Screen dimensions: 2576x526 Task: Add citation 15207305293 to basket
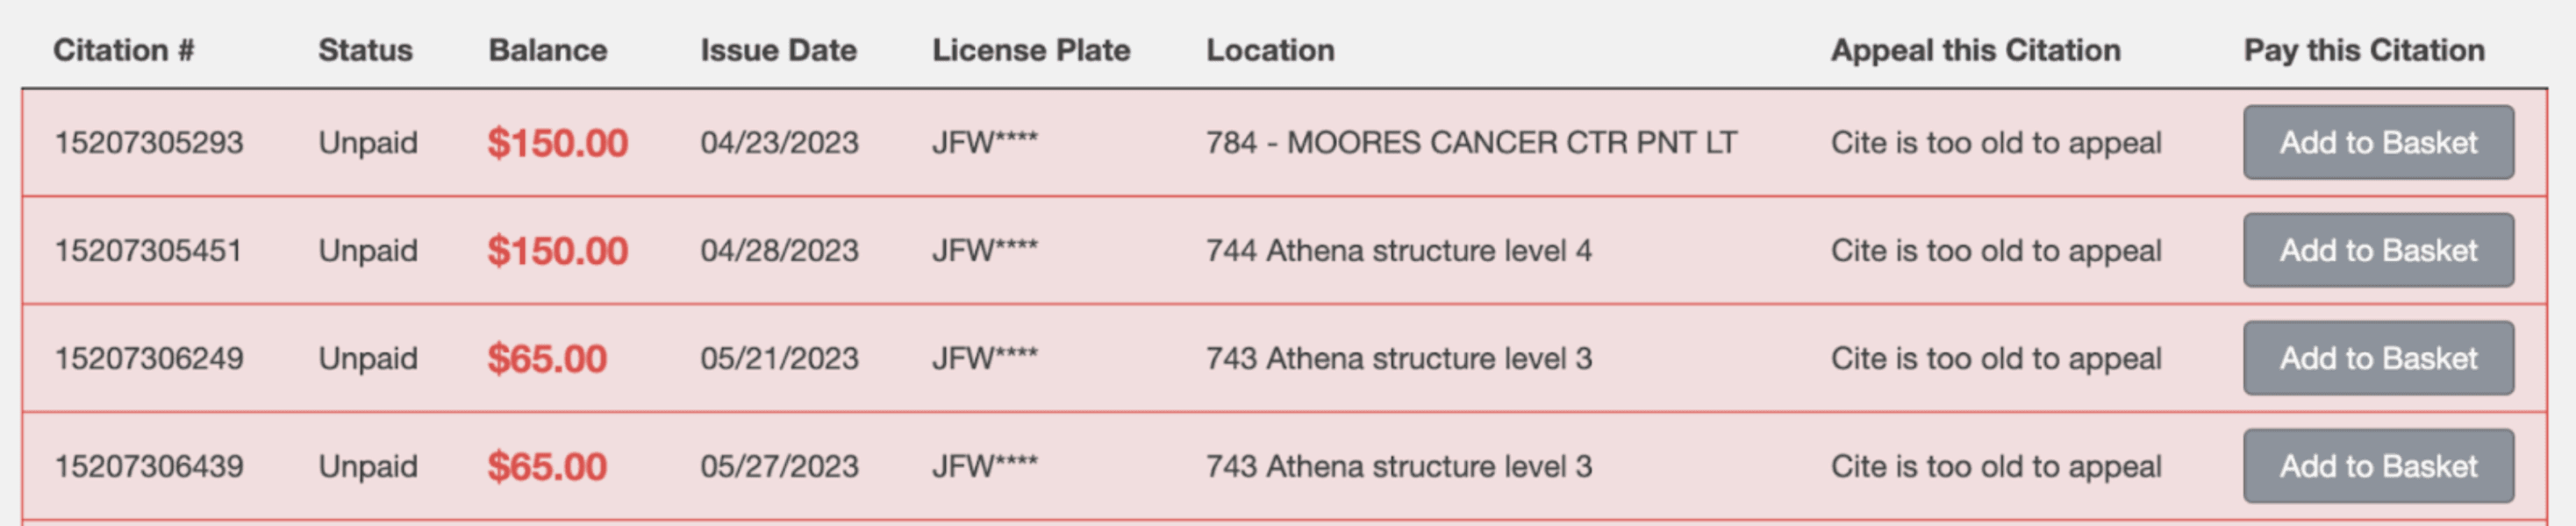(x=2378, y=142)
